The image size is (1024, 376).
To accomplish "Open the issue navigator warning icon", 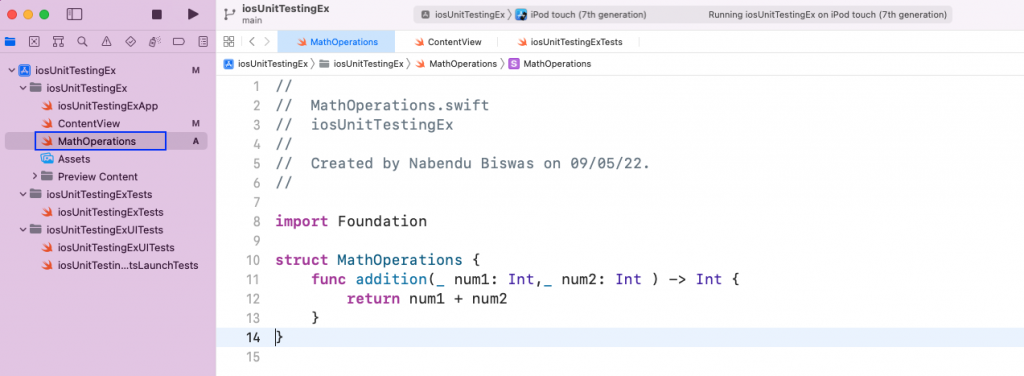I will point(106,42).
